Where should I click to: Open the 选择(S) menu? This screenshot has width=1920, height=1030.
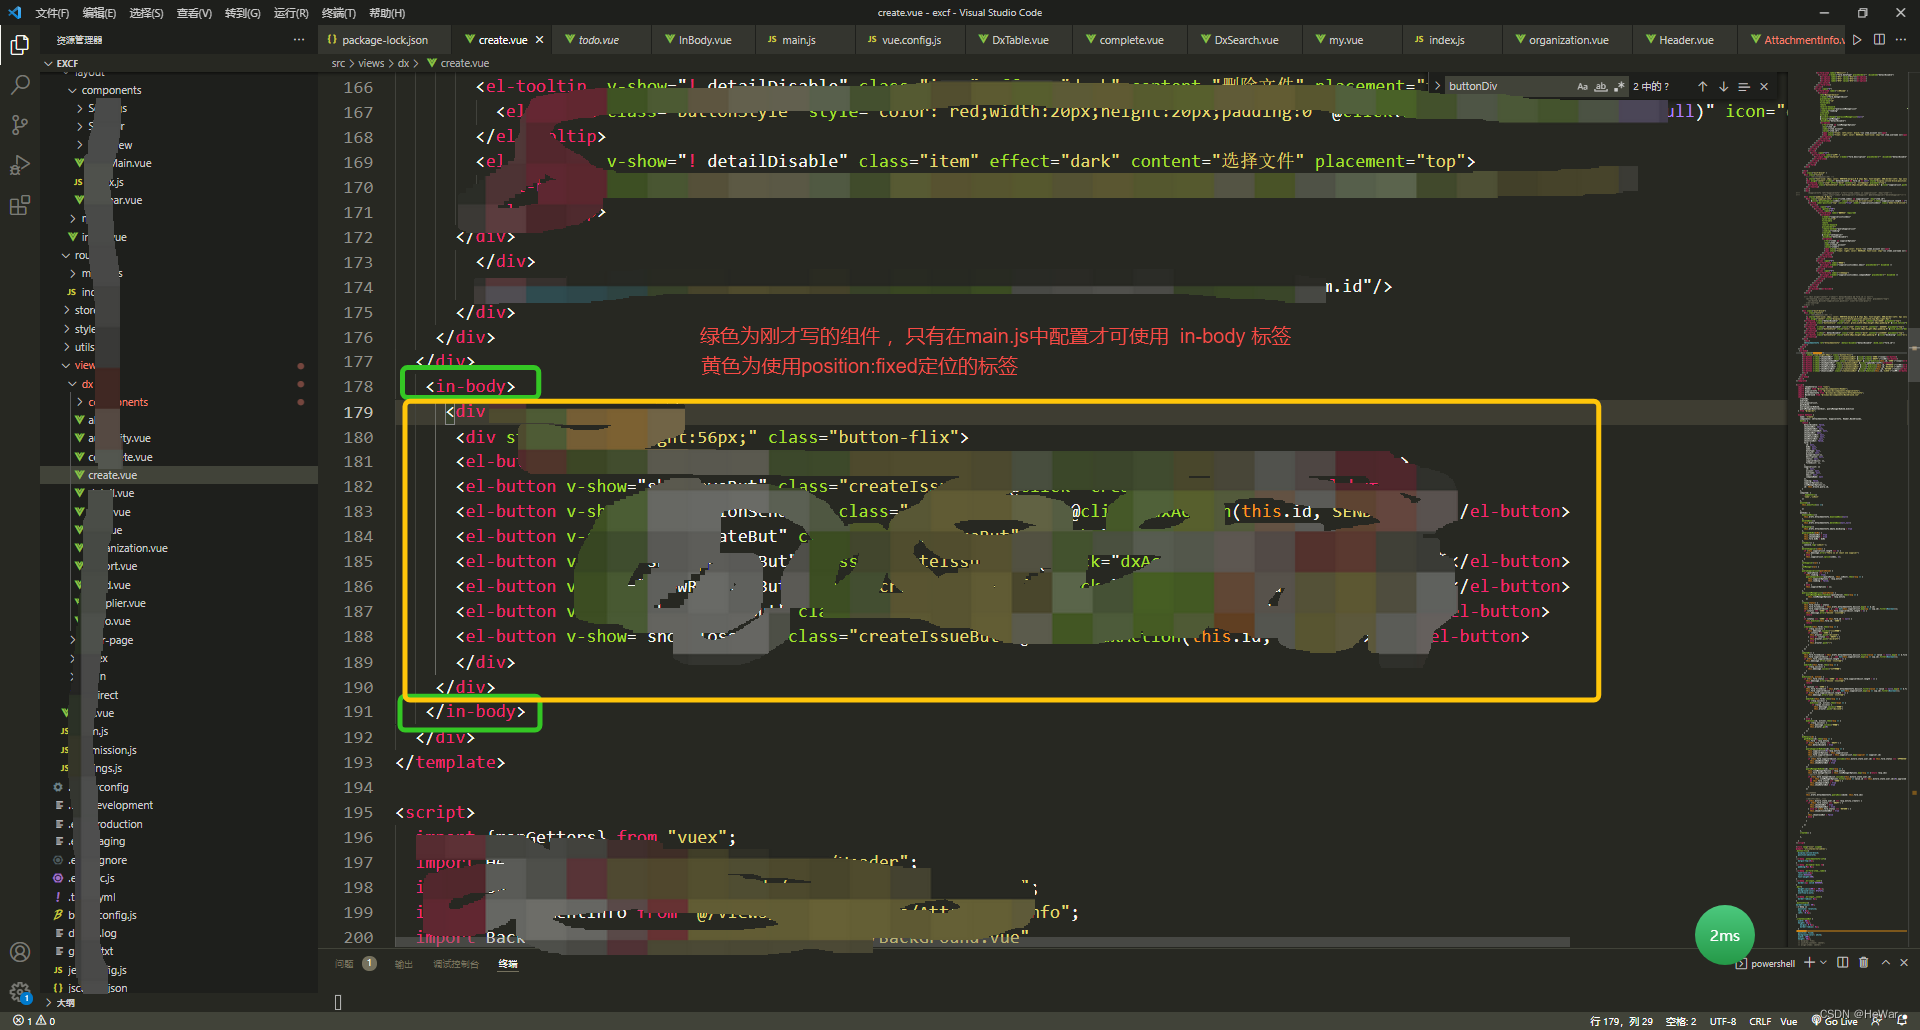(146, 13)
